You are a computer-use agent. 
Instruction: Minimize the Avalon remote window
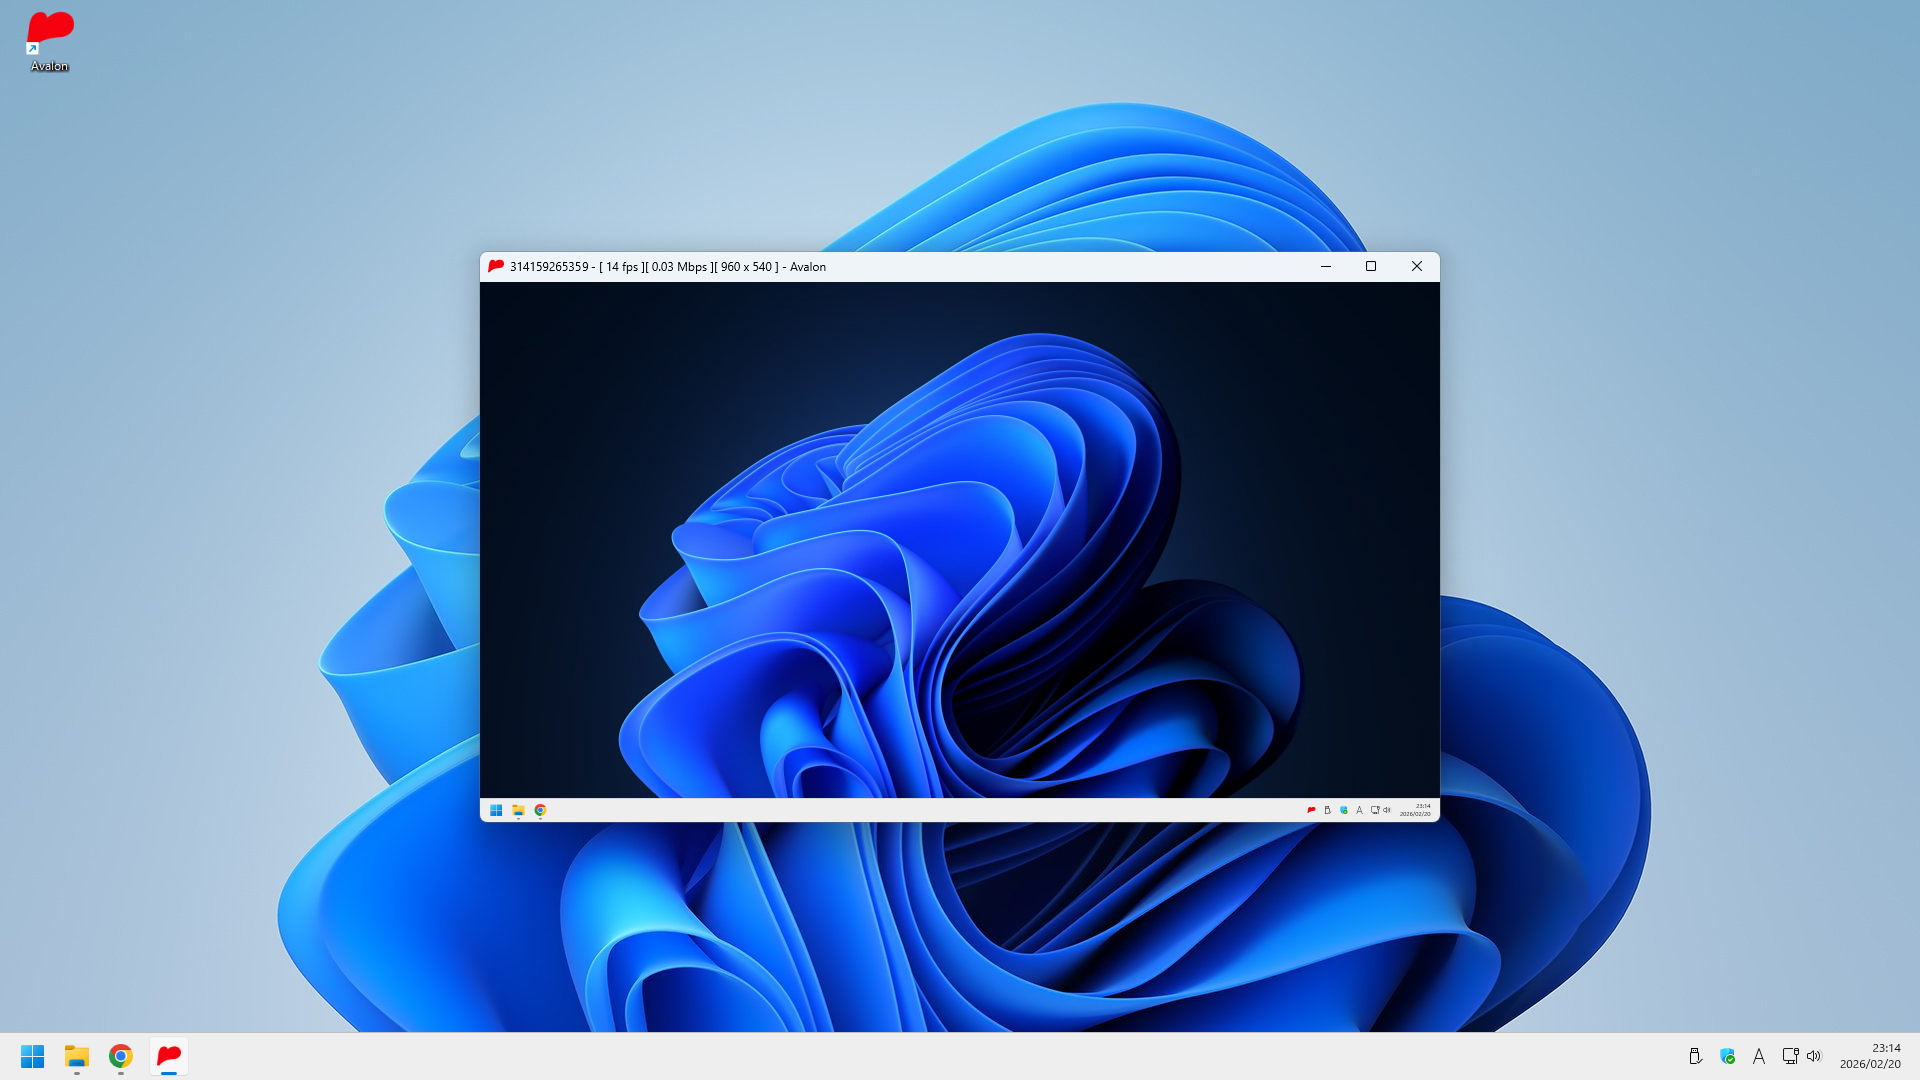click(1326, 266)
